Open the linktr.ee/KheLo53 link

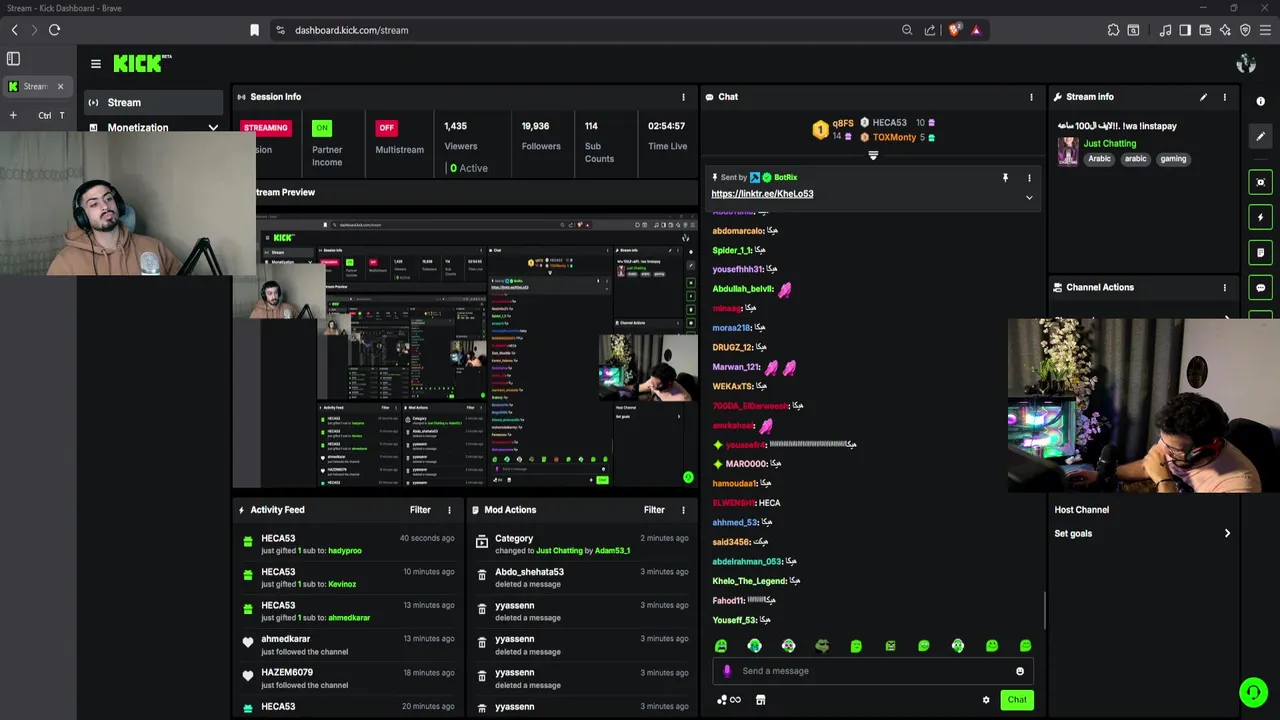click(x=762, y=194)
